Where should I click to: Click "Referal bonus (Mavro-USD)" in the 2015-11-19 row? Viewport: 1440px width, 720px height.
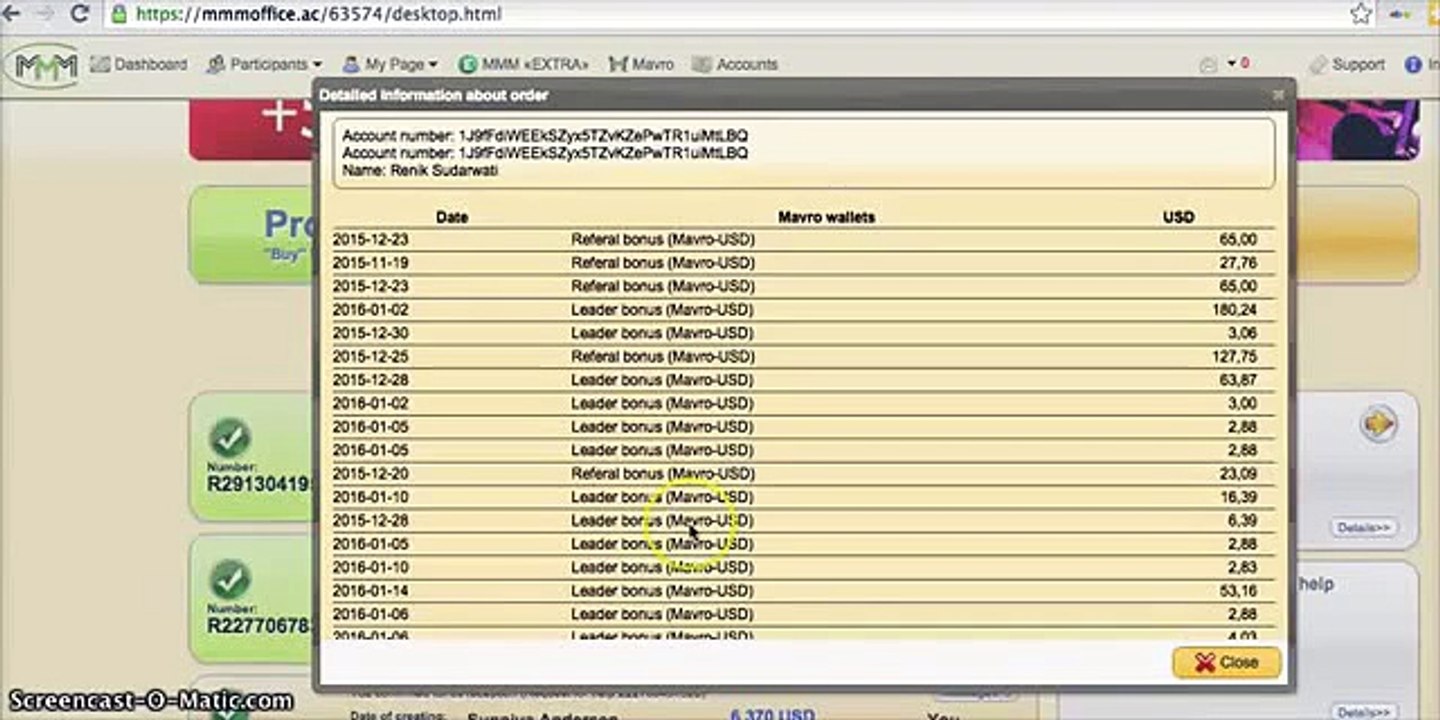pyautogui.click(x=663, y=263)
